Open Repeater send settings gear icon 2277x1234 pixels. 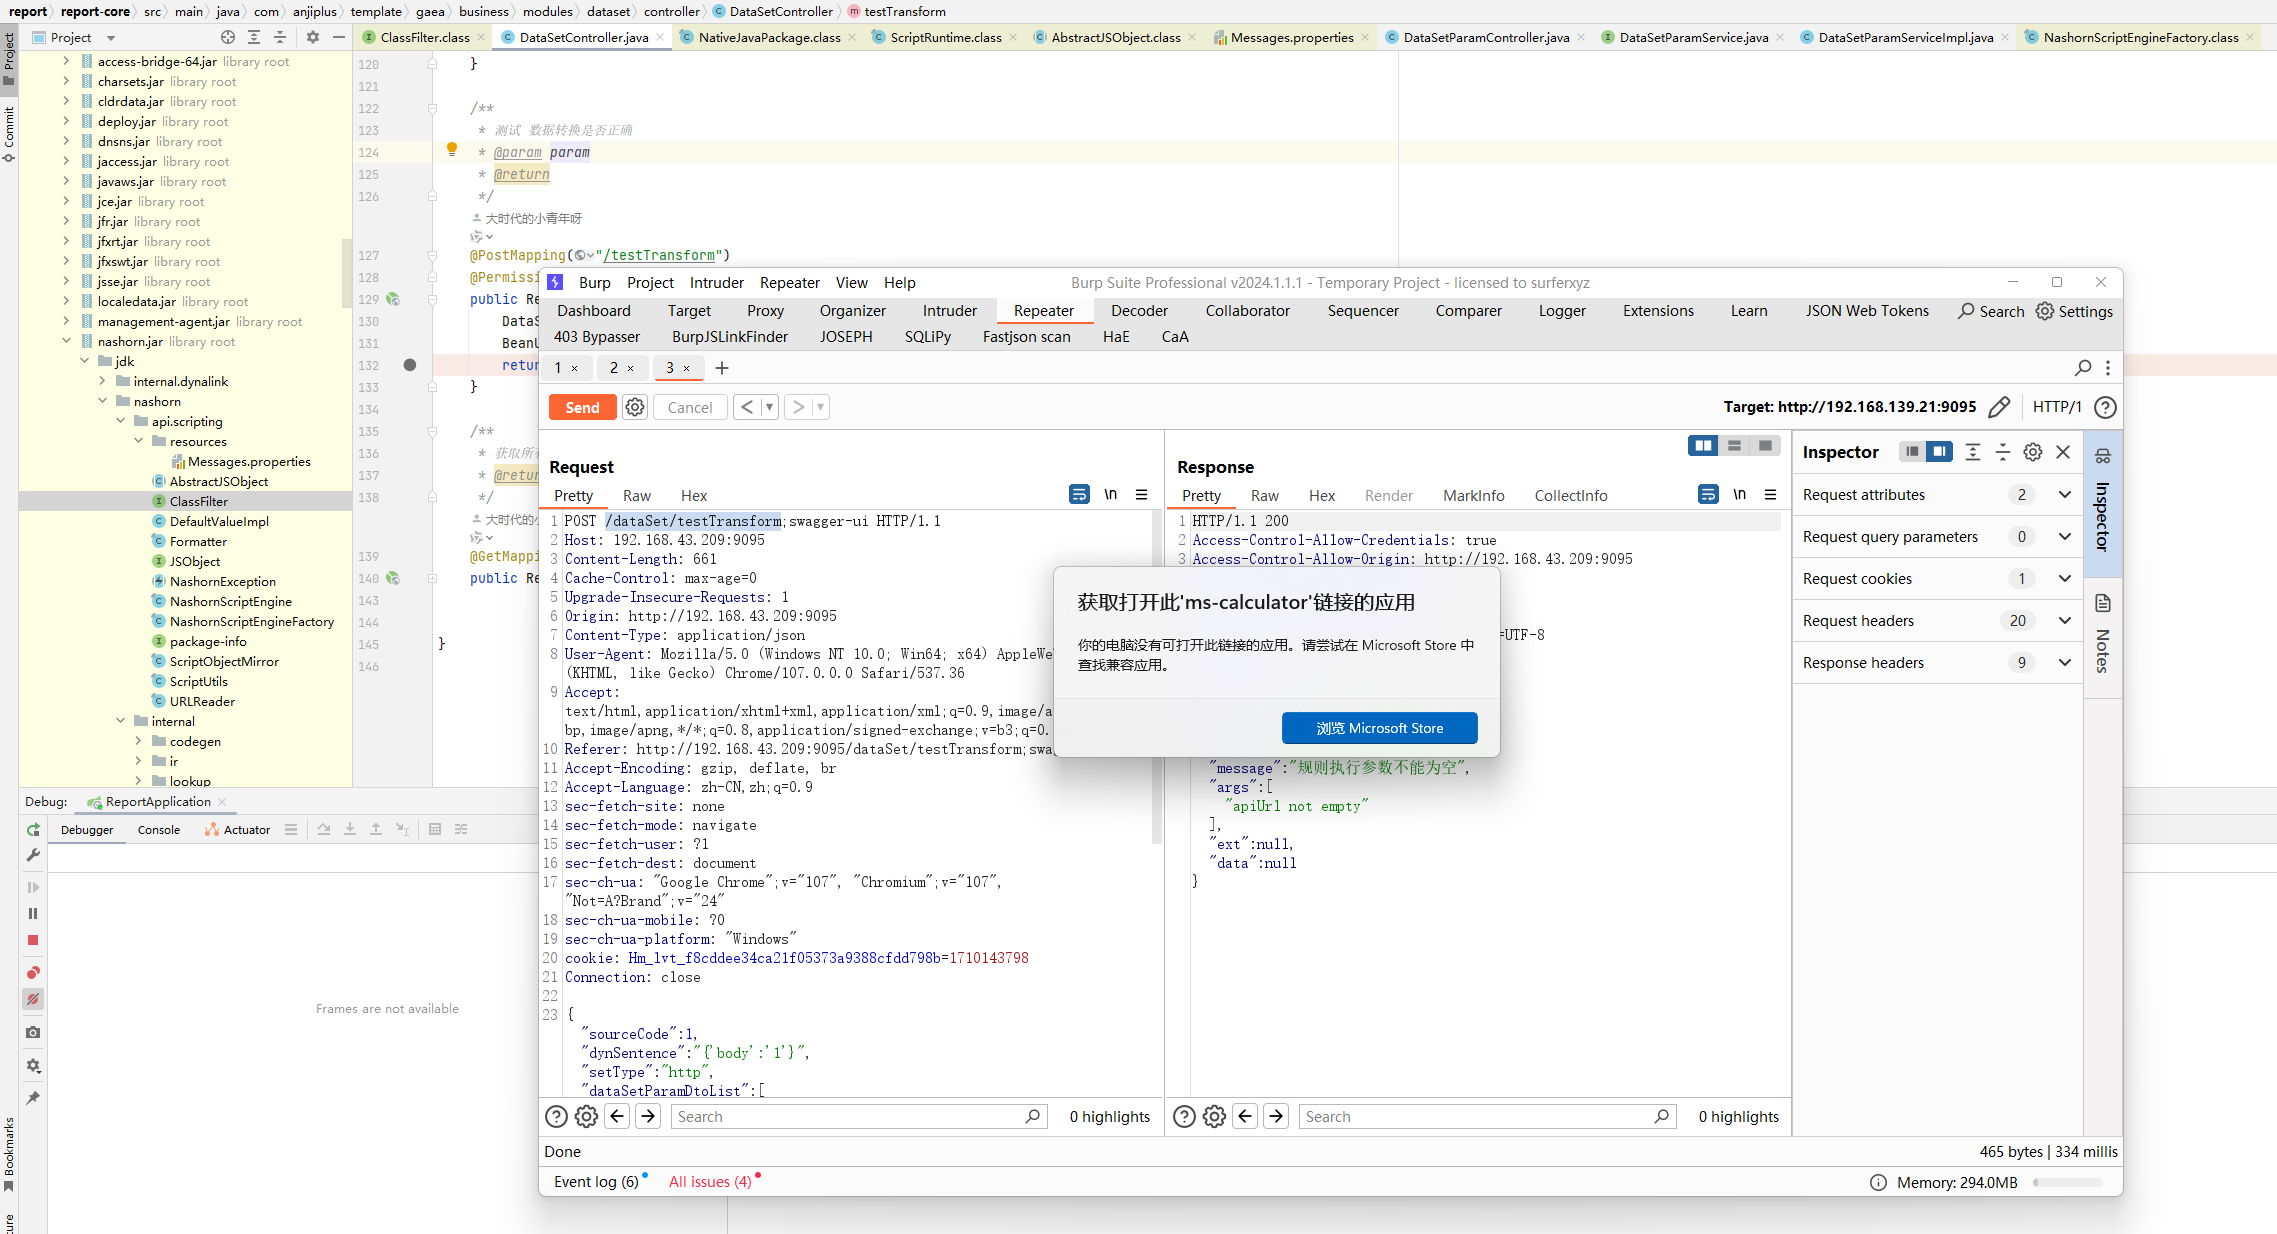click(x=635, y=407)
